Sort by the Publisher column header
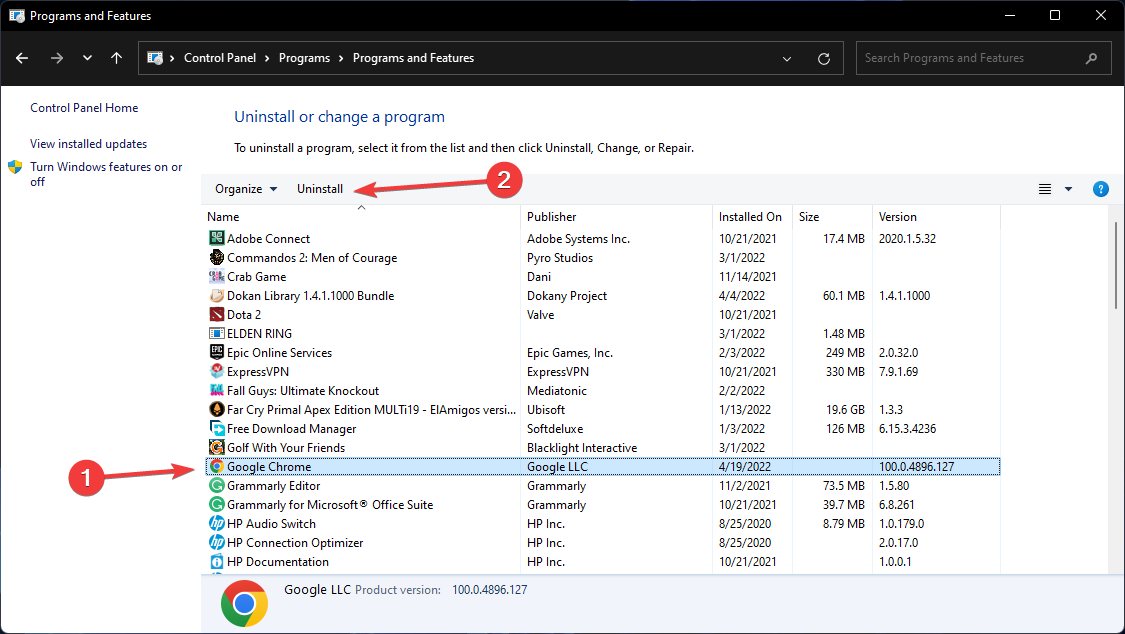 pos(616,217)
